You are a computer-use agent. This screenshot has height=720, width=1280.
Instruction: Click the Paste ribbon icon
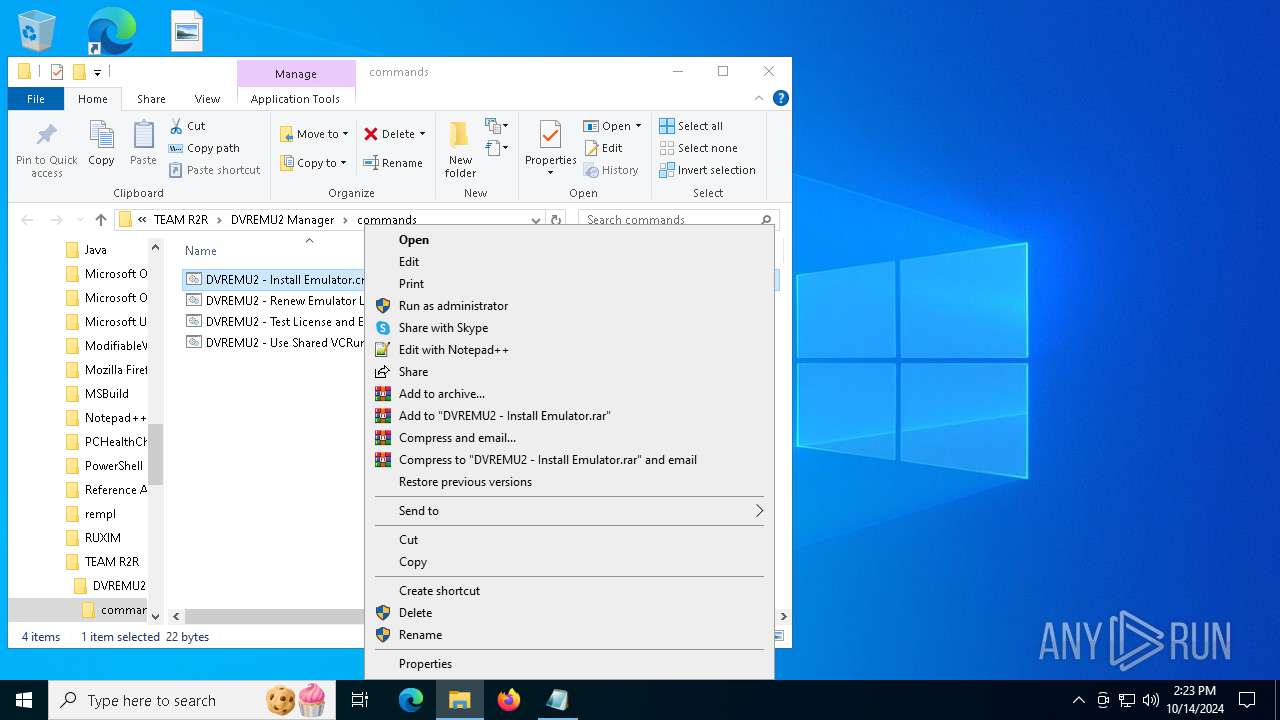143,136
